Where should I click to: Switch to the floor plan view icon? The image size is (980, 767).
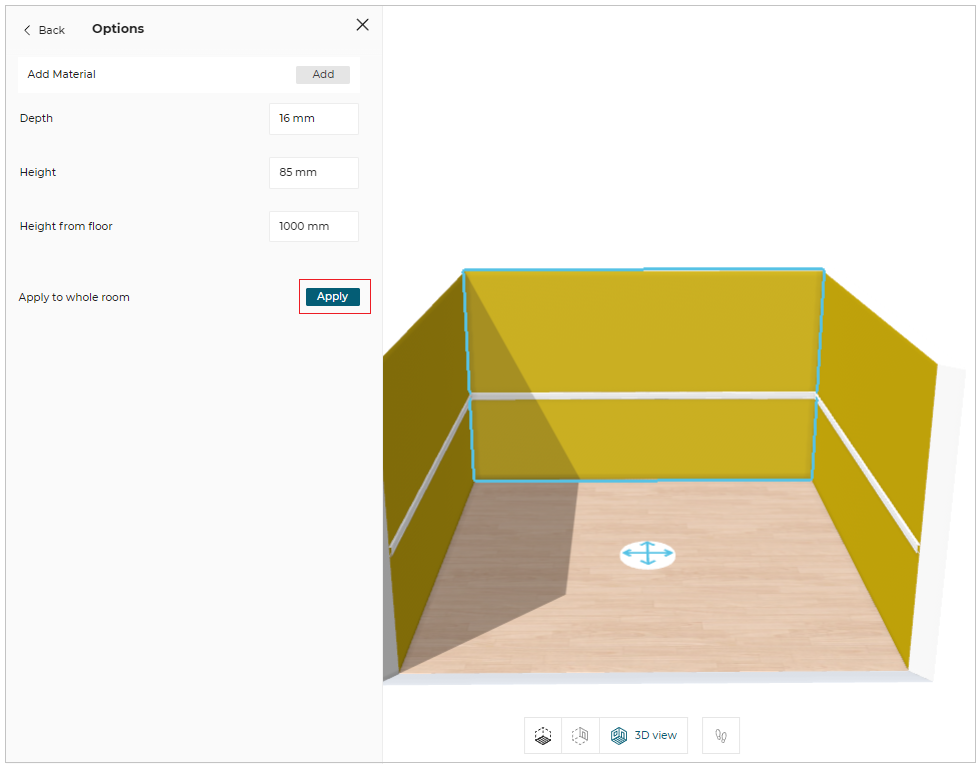(543, 735)
